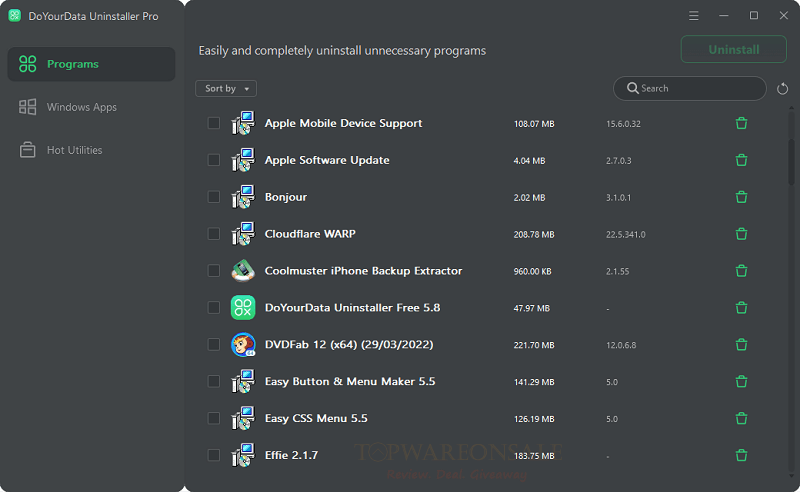Check the DoYourData Uninstaller Free 5.8 checkbox

214,307
